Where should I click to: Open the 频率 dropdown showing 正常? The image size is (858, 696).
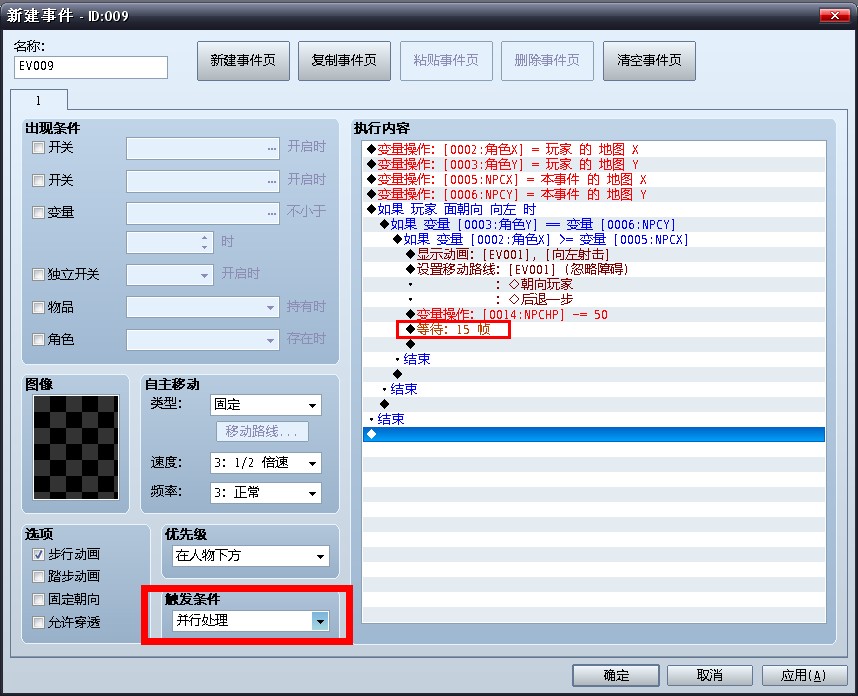pos(266,493)
